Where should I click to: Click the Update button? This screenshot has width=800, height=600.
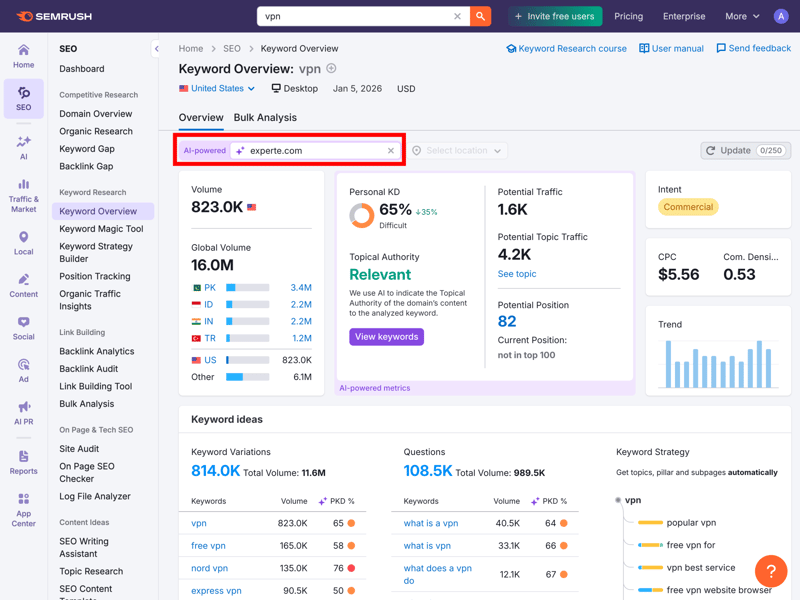tap(745, 151)
